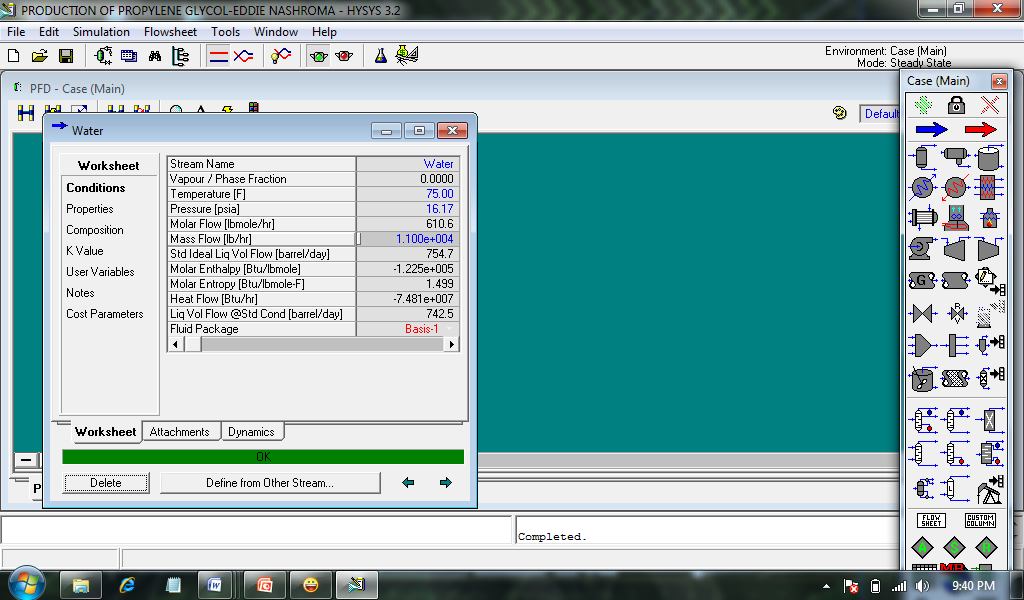Viewport: 1024px width, 600px height.
Task: Click right arrow of worksheet horizontal scrollbar
Action: point(451,344)
